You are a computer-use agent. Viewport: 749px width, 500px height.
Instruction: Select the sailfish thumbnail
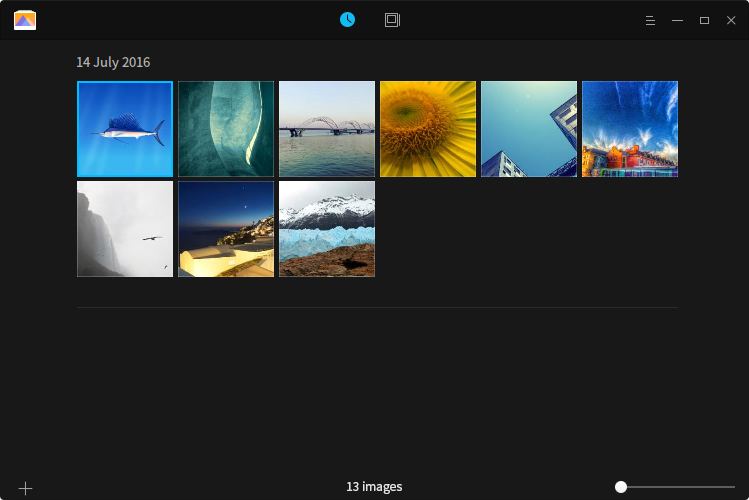pos(125,129)
